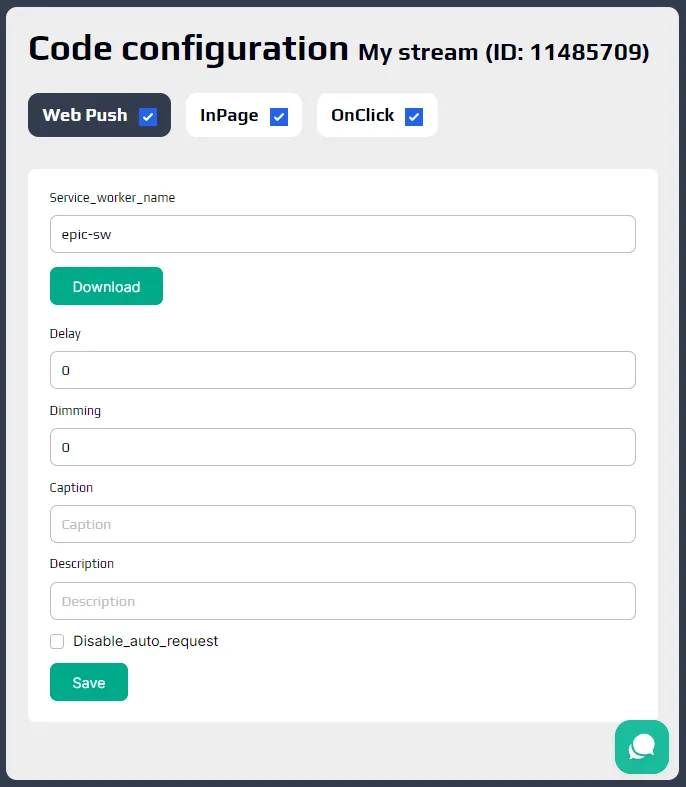Select the Dimming value field
The image size is (686, 787).
(343, 447)
